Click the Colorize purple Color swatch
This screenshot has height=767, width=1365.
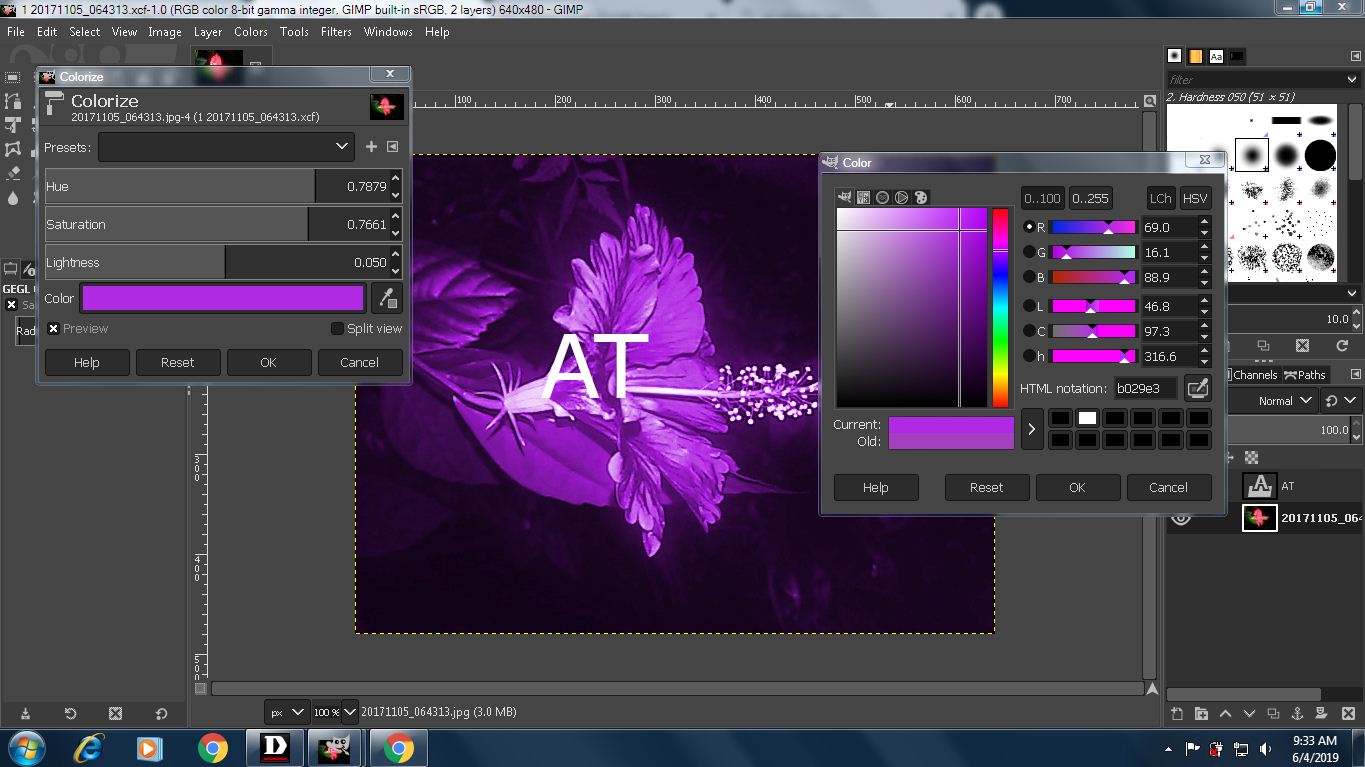(x=223, y=298)
